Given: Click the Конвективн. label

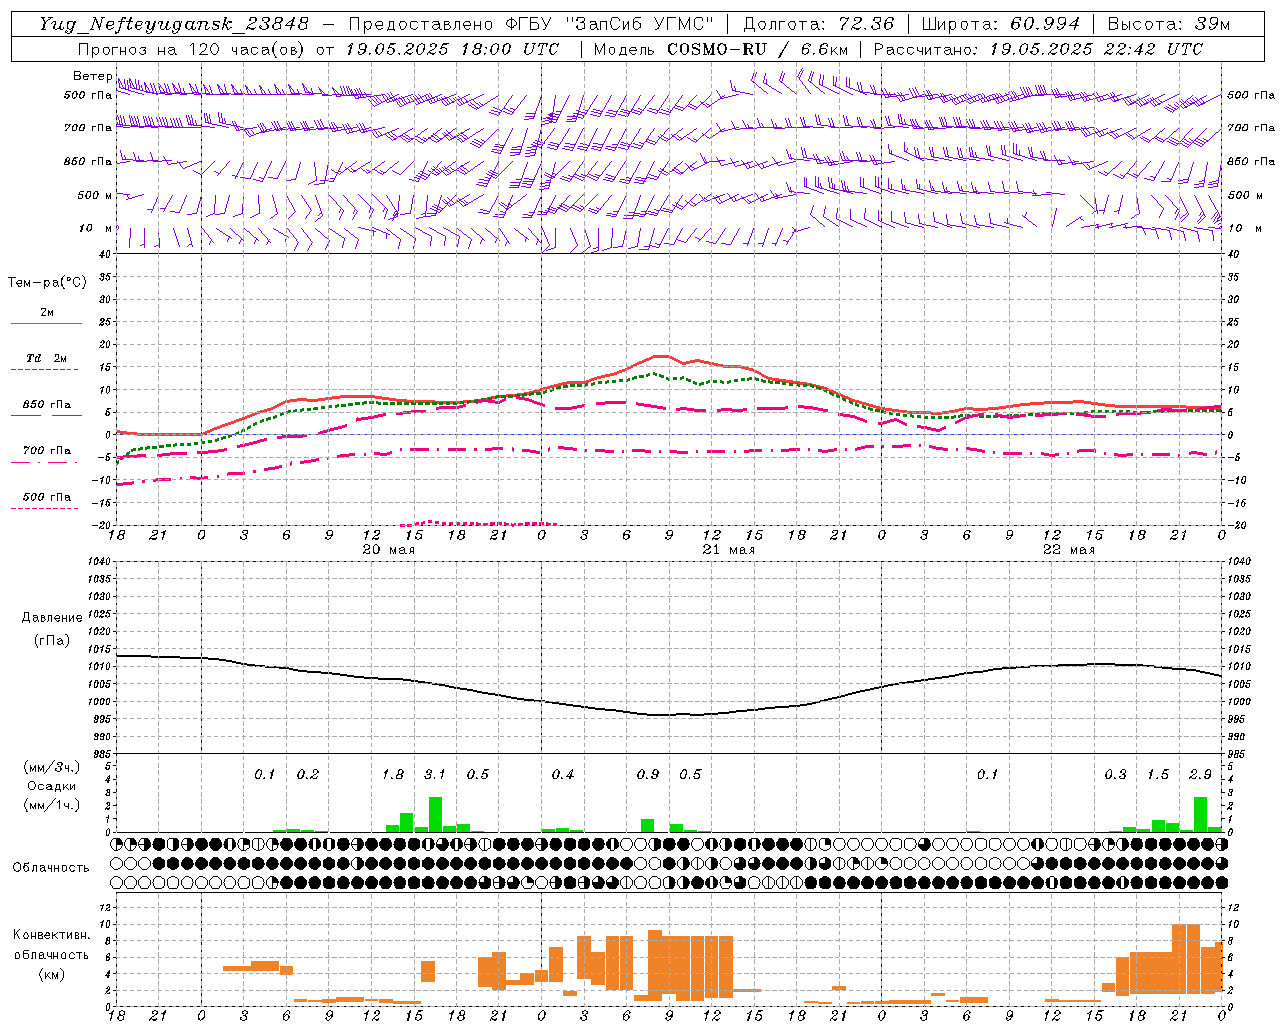Looking at the screenshot, I should coord(52,935).
